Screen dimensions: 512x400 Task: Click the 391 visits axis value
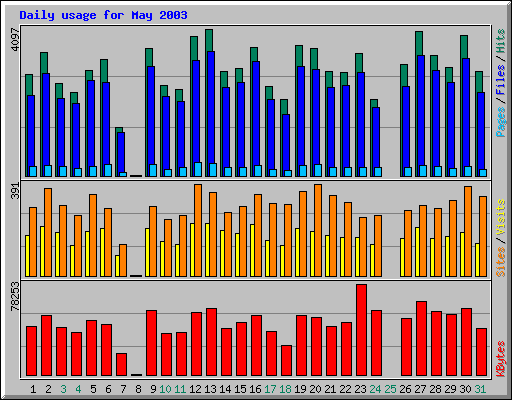point(15,191)
